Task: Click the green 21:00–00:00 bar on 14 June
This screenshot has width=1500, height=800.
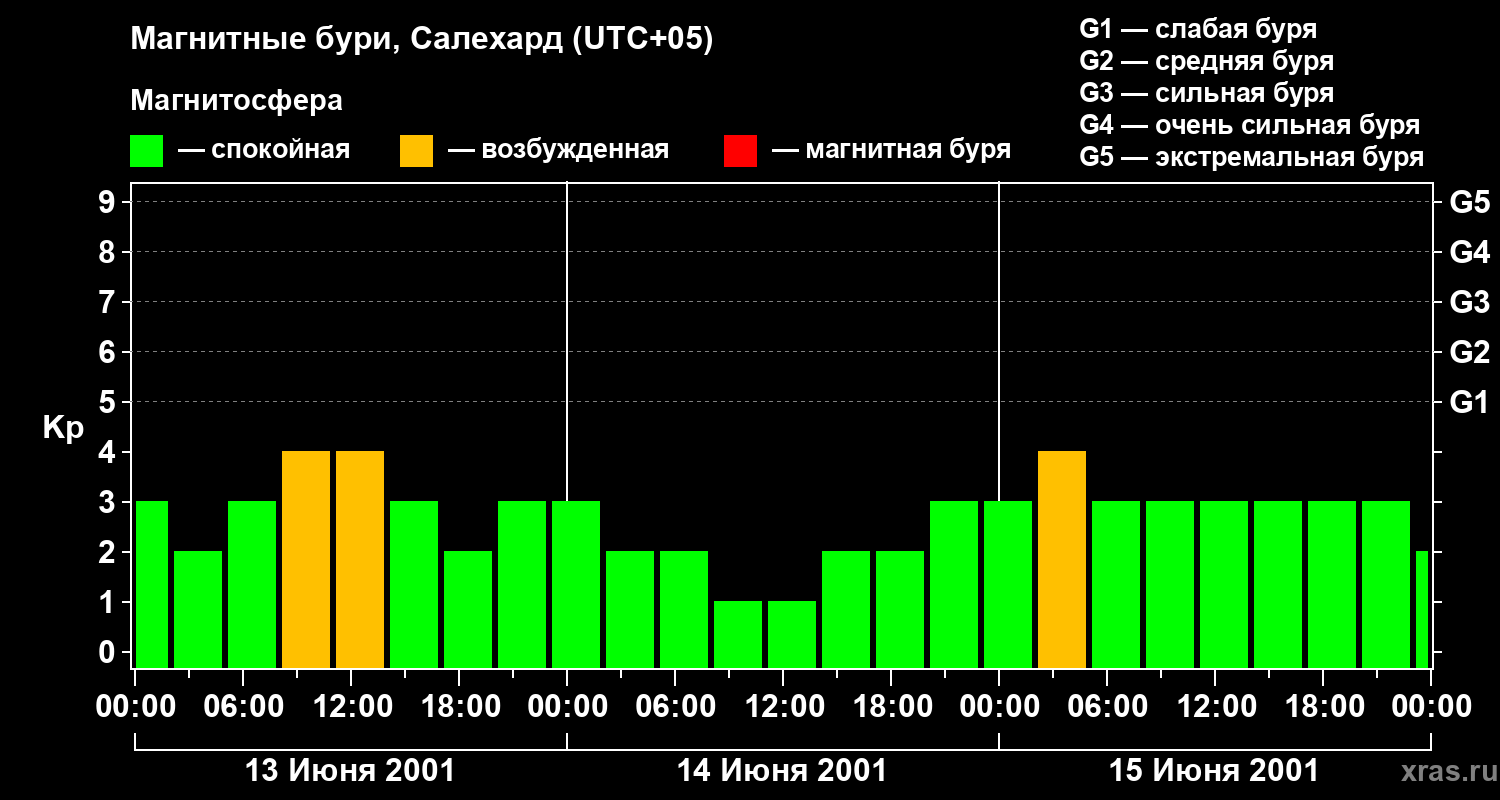Action: click(x=954, y=585)
